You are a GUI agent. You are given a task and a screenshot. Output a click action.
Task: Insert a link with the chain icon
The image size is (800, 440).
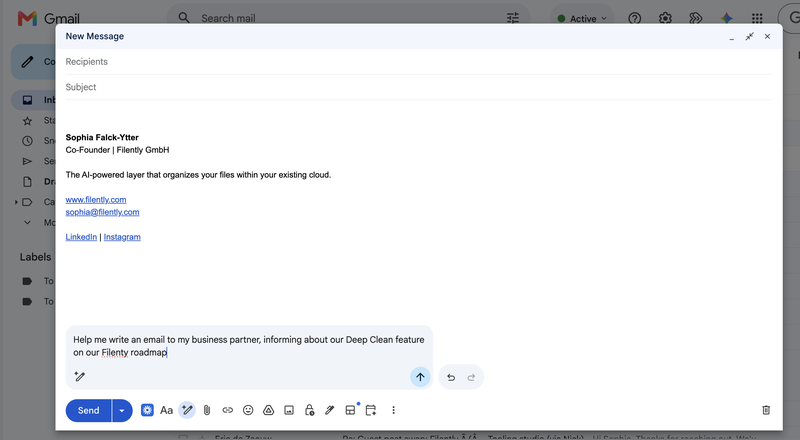click(x=228, y=410)
